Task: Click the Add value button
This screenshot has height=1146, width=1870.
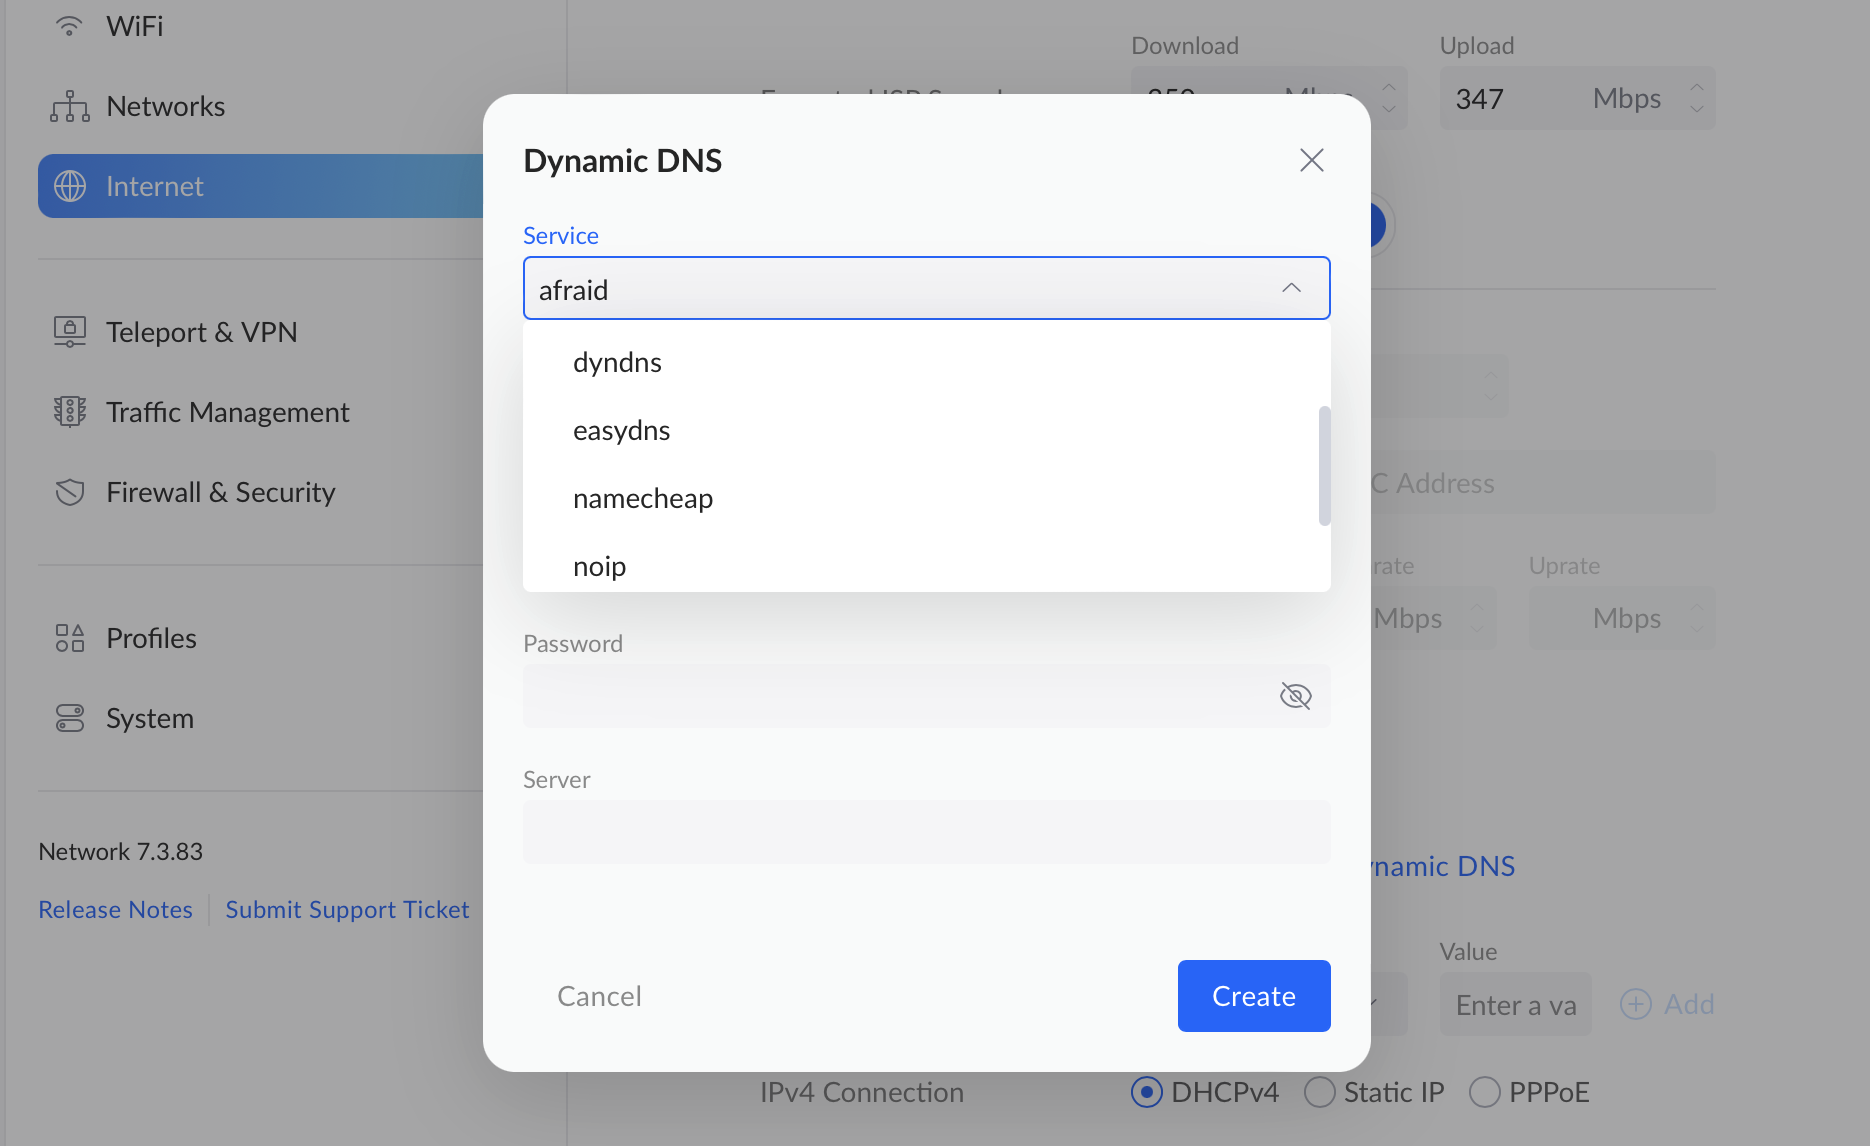Action: (x=1667, y=1004)
